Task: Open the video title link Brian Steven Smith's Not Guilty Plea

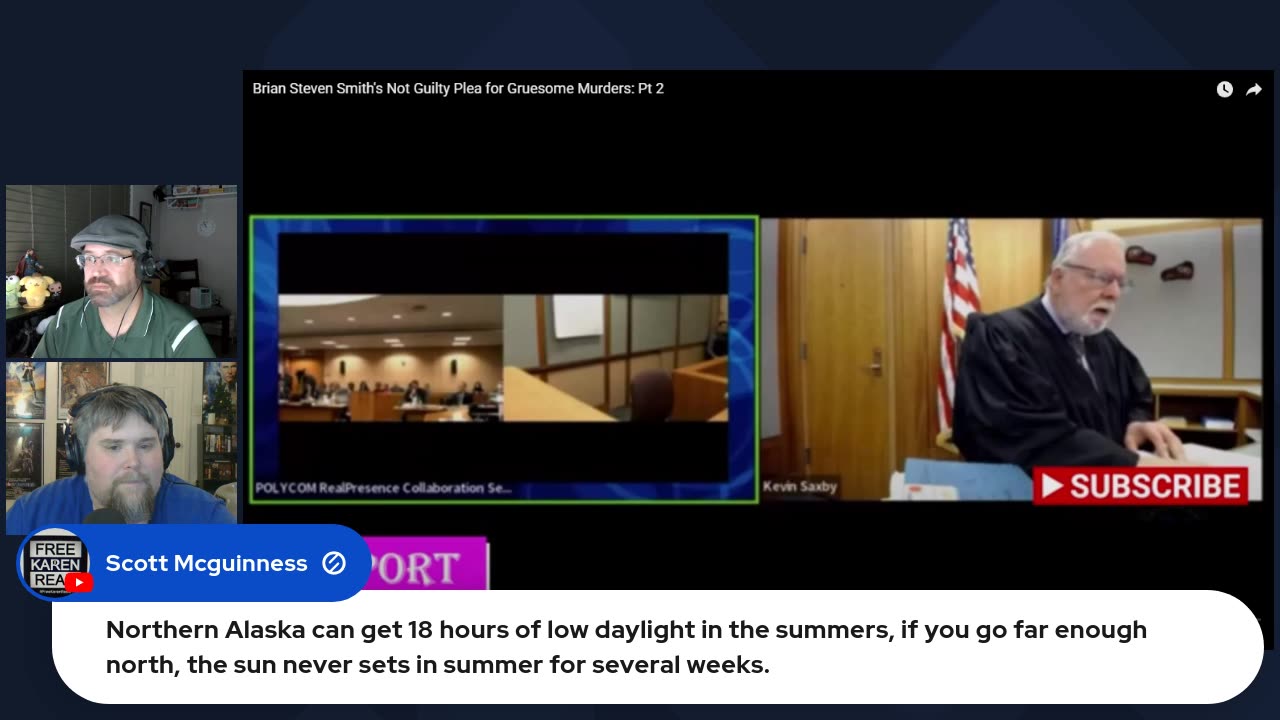Action: tap(458, 88)
